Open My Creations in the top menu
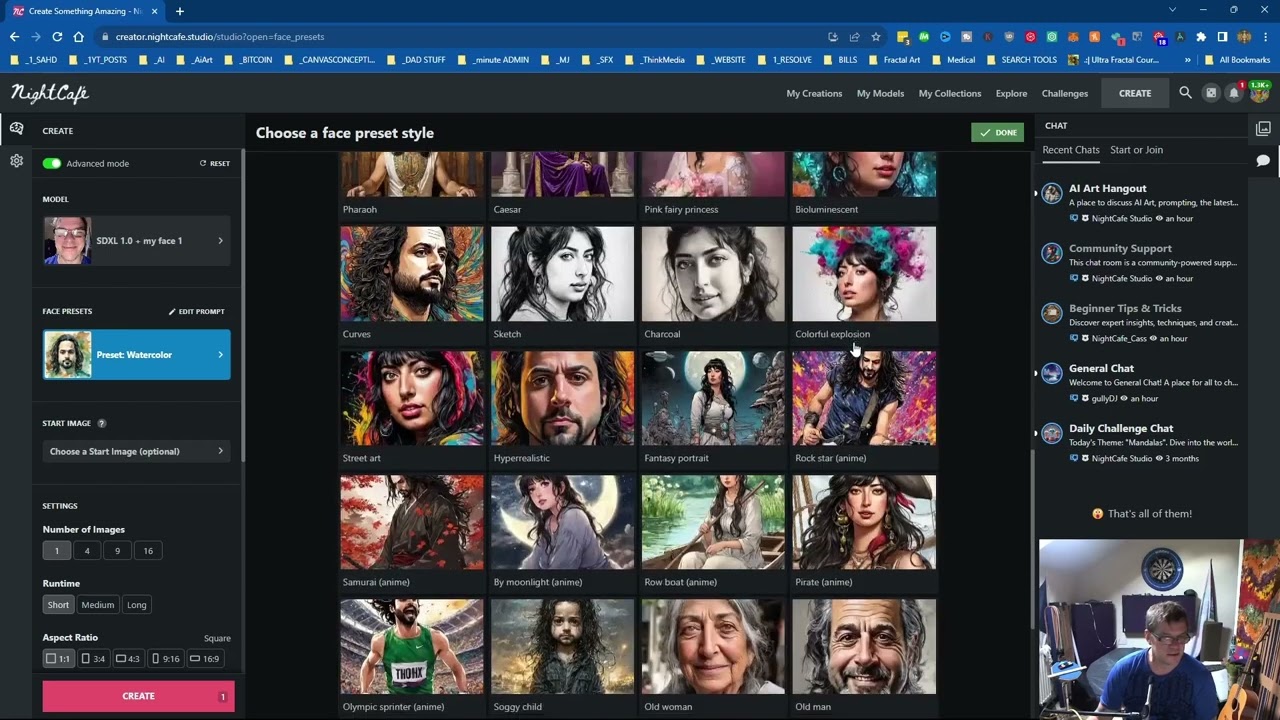 pyautogui.click(x=814, y=93)
